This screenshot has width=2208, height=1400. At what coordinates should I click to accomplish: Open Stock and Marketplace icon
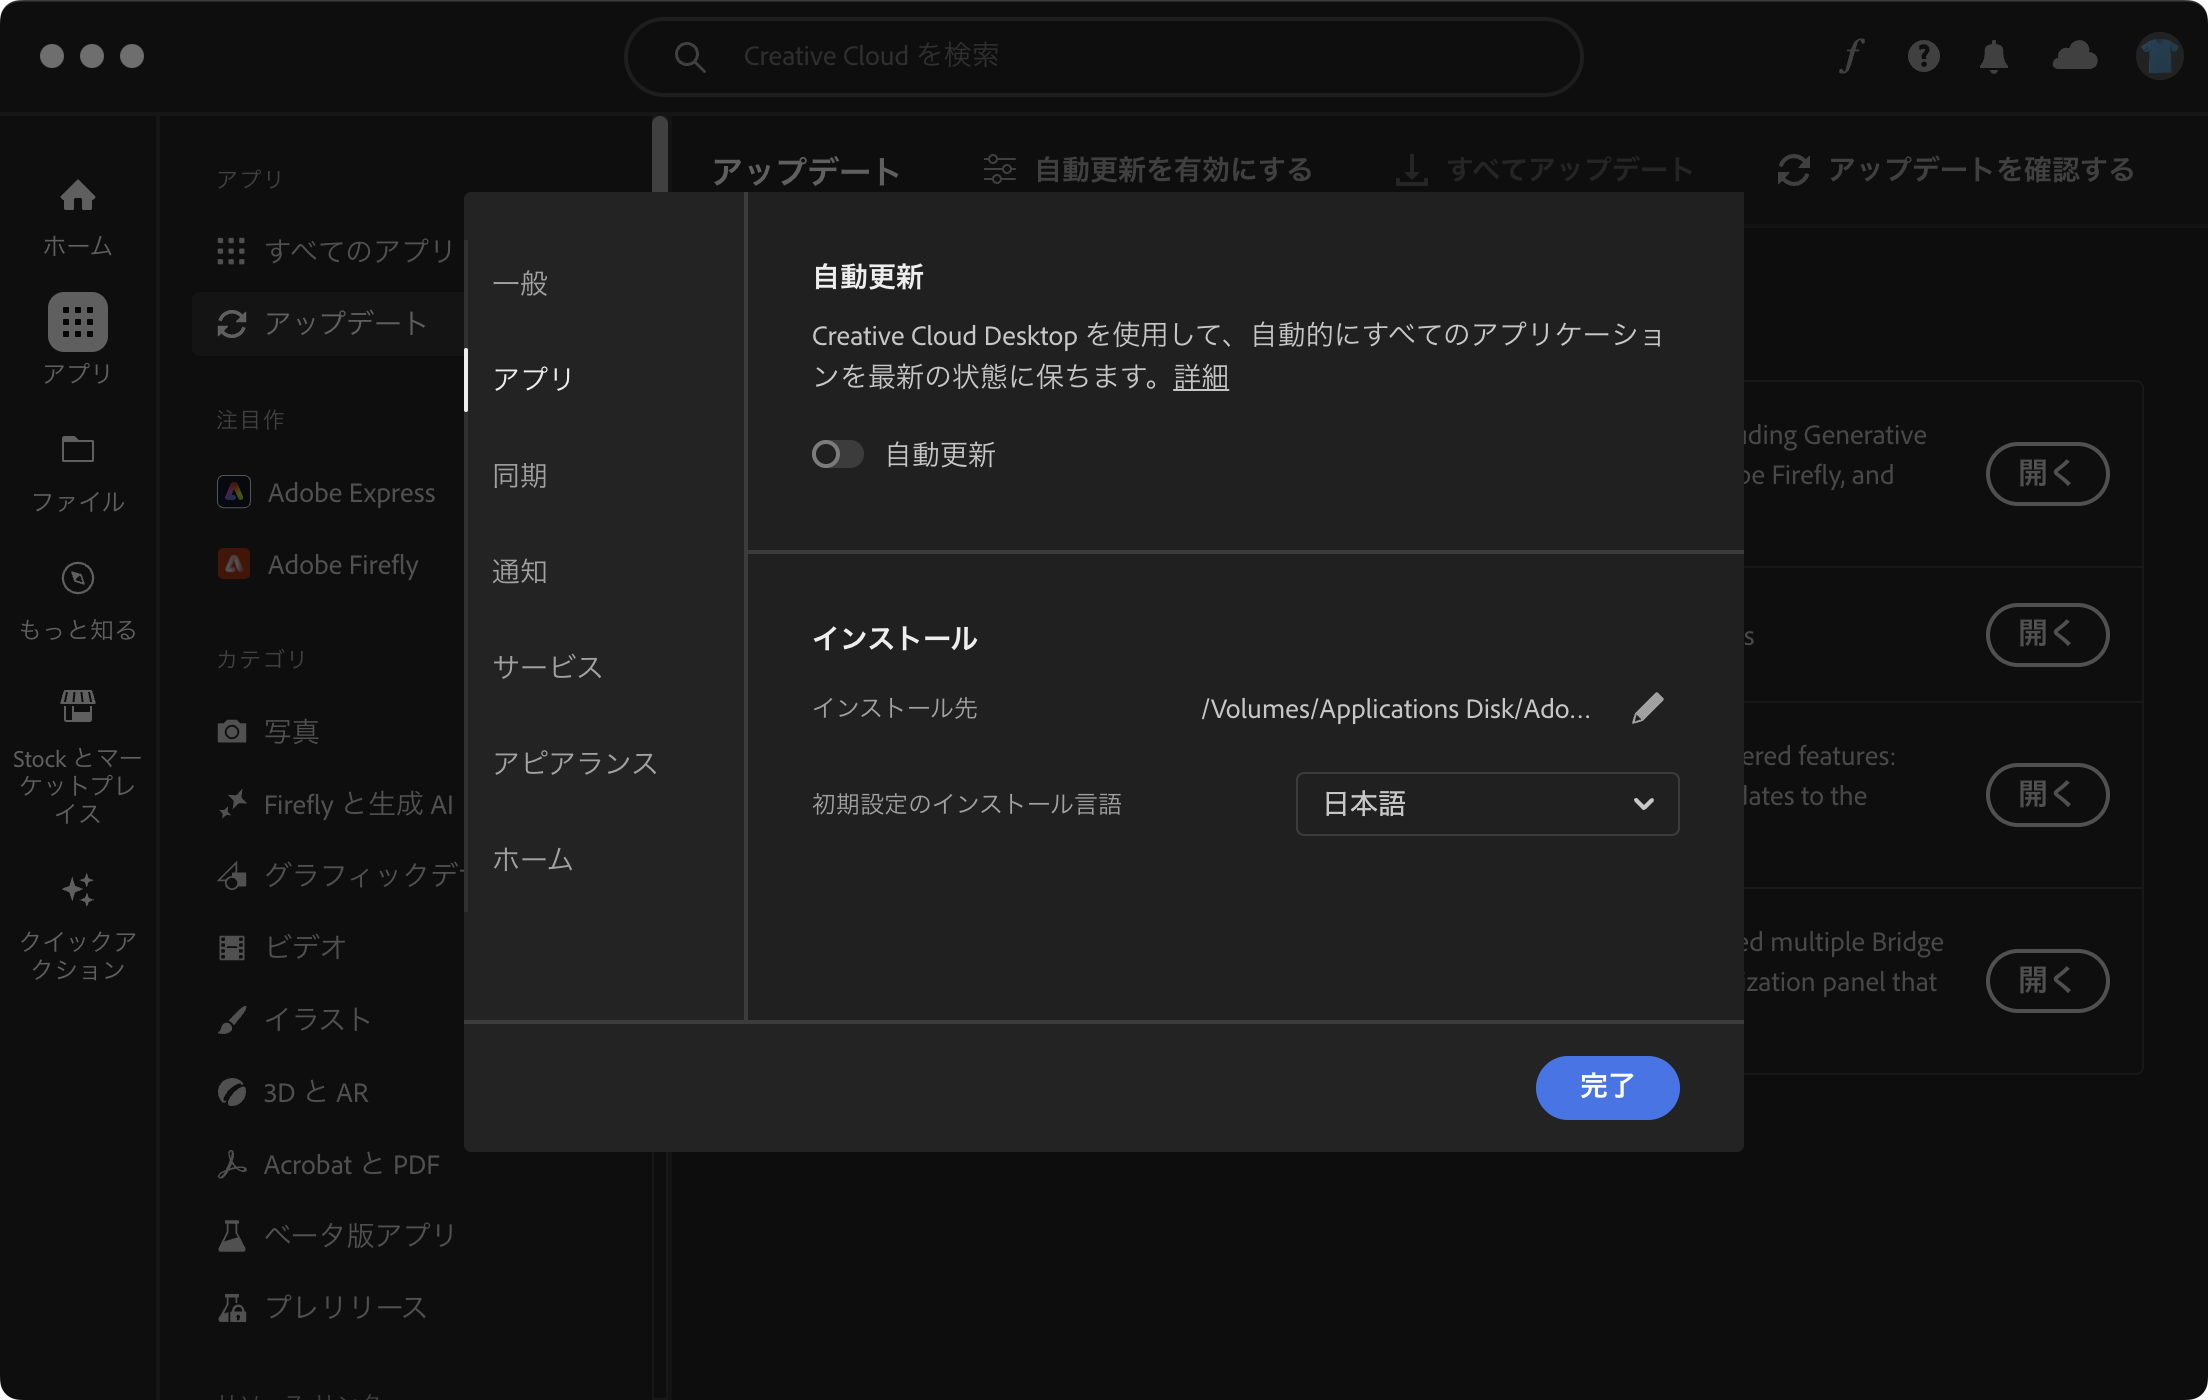(x=78, y=706)
